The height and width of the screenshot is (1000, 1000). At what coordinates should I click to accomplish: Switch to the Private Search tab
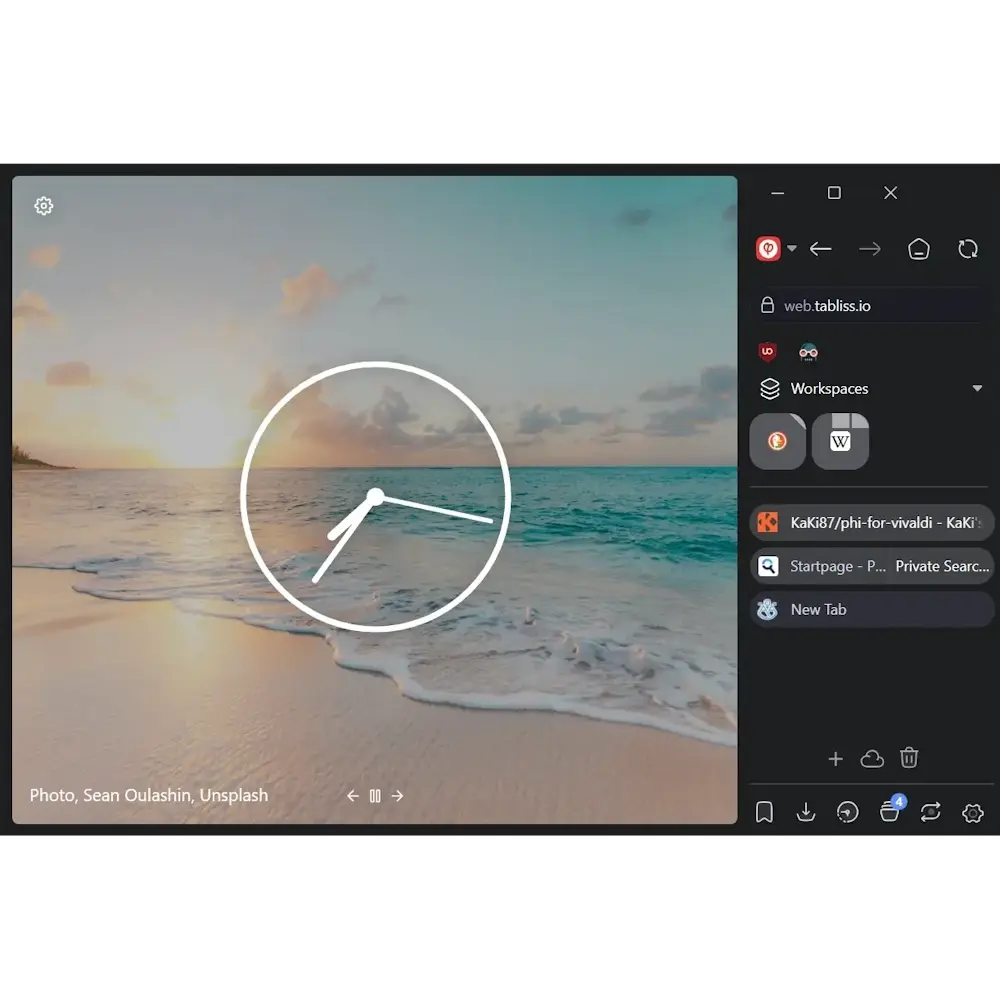point(941,566)
